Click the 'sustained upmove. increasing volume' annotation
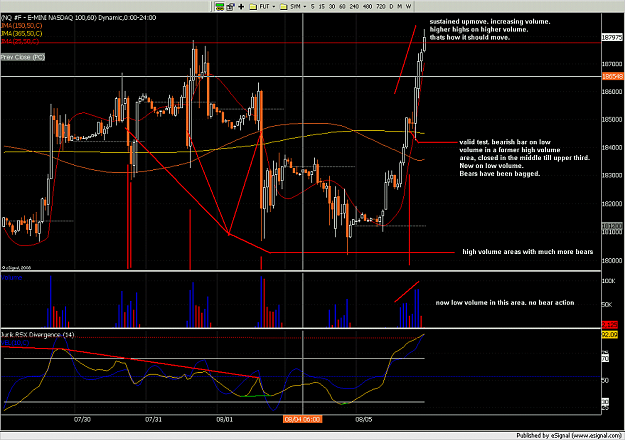This screenshot has width=625, height=440. click(x=490, y=22)
